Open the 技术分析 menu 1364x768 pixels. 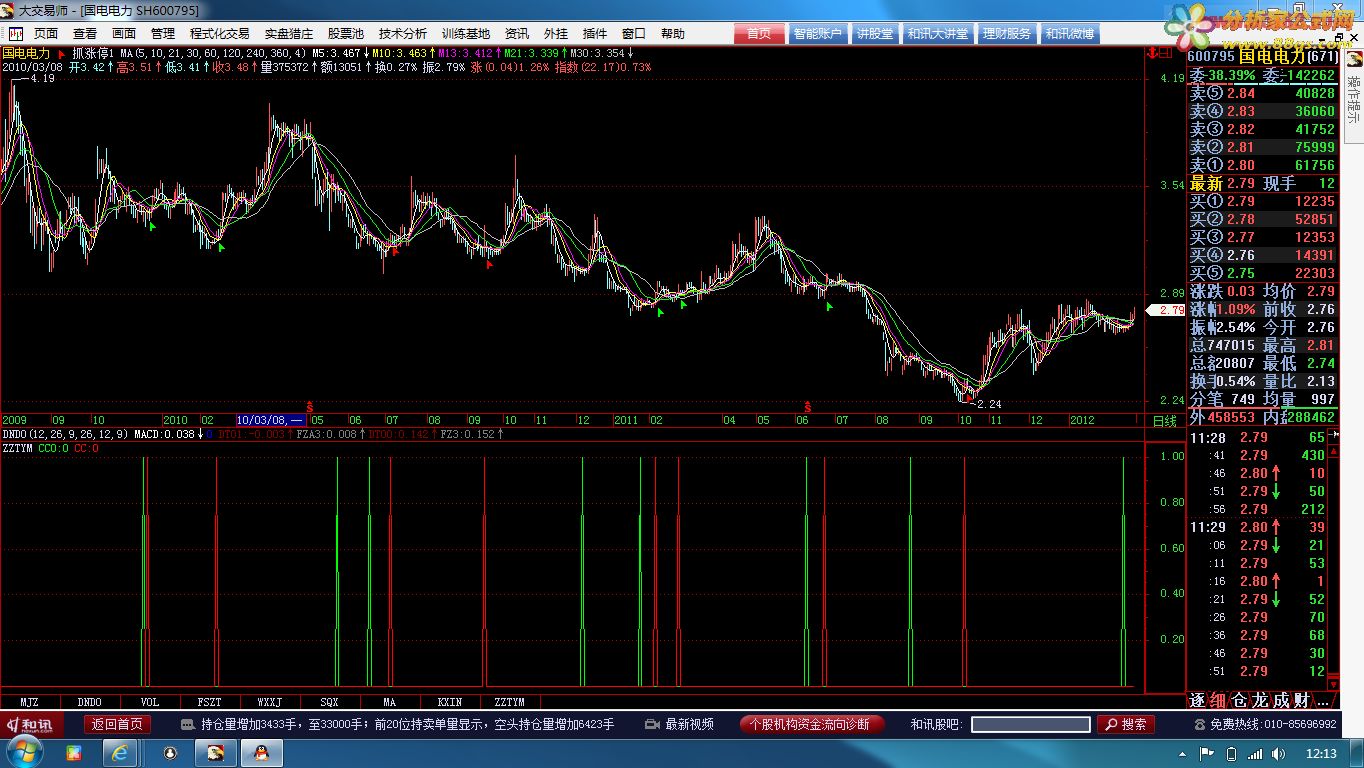pyautogui.click(x=403, y=34)
